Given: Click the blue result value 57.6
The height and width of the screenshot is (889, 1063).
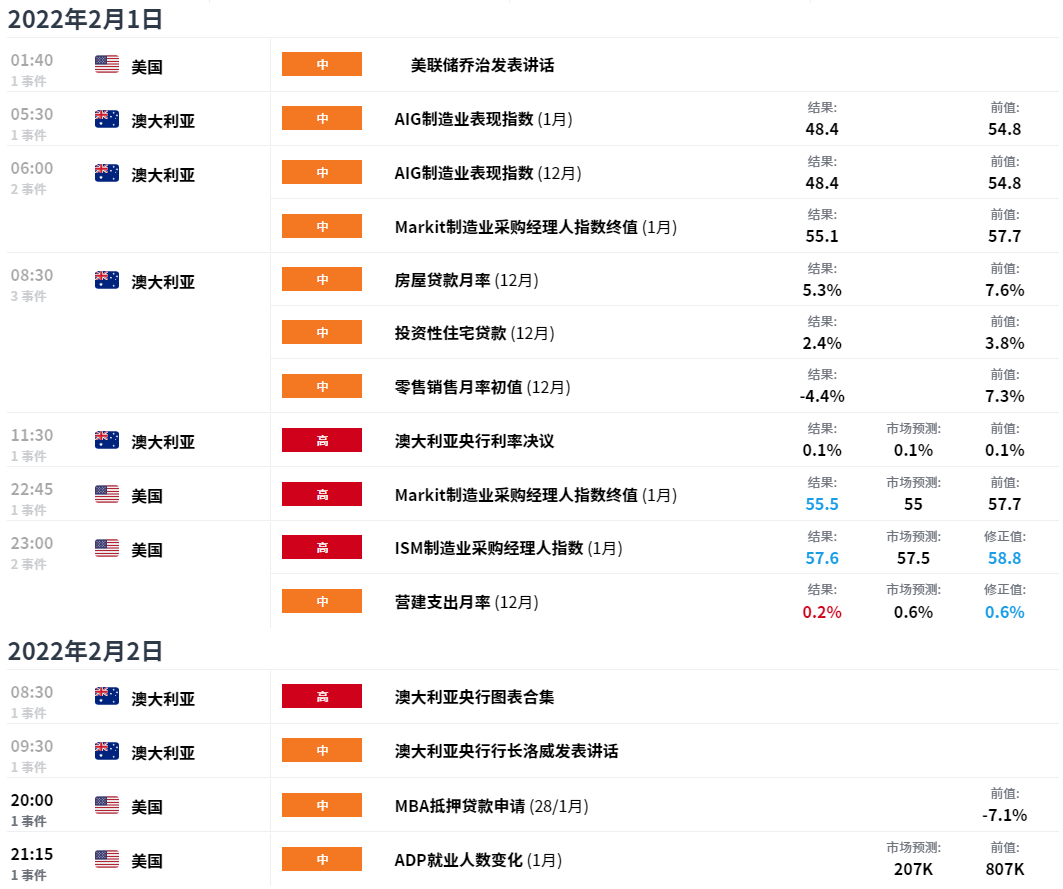Looking at the screenshot, I should point(822,558).
